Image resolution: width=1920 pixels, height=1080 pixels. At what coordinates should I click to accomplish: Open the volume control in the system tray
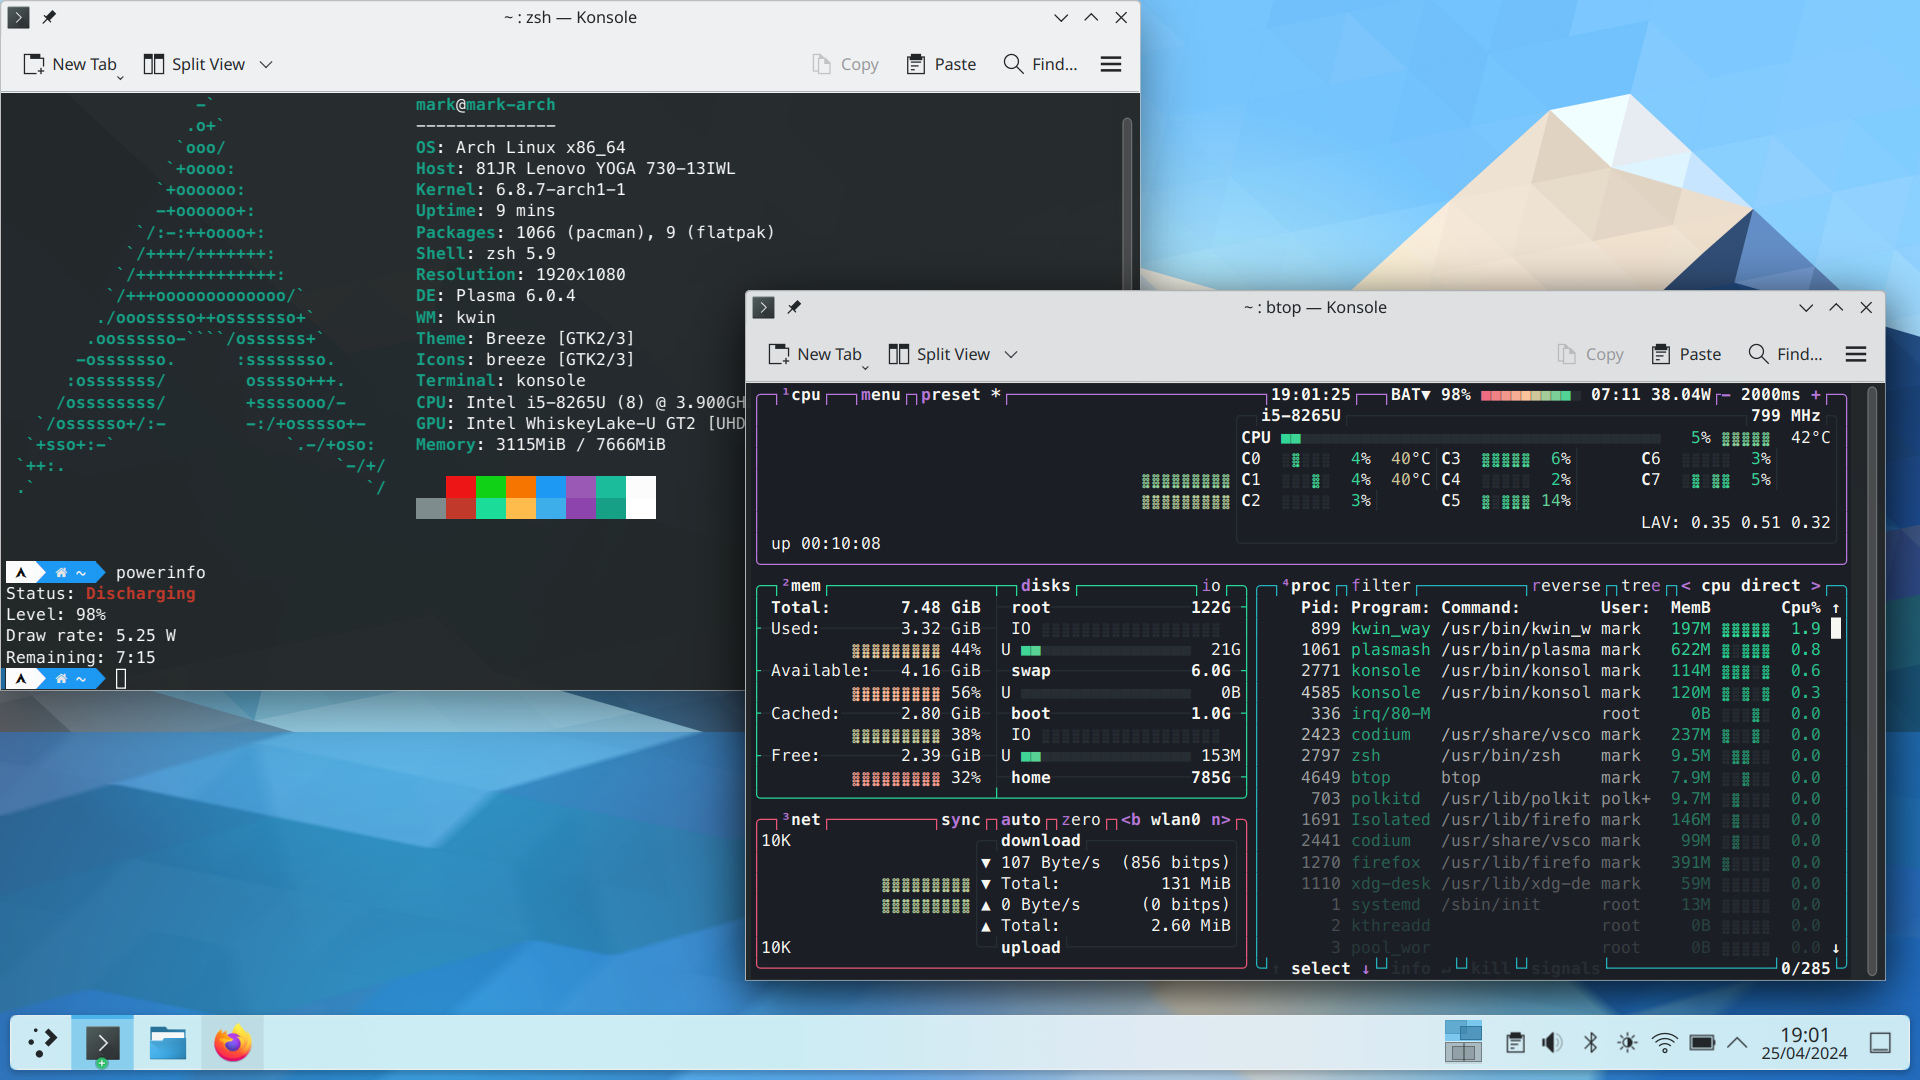[1552, 1043]
